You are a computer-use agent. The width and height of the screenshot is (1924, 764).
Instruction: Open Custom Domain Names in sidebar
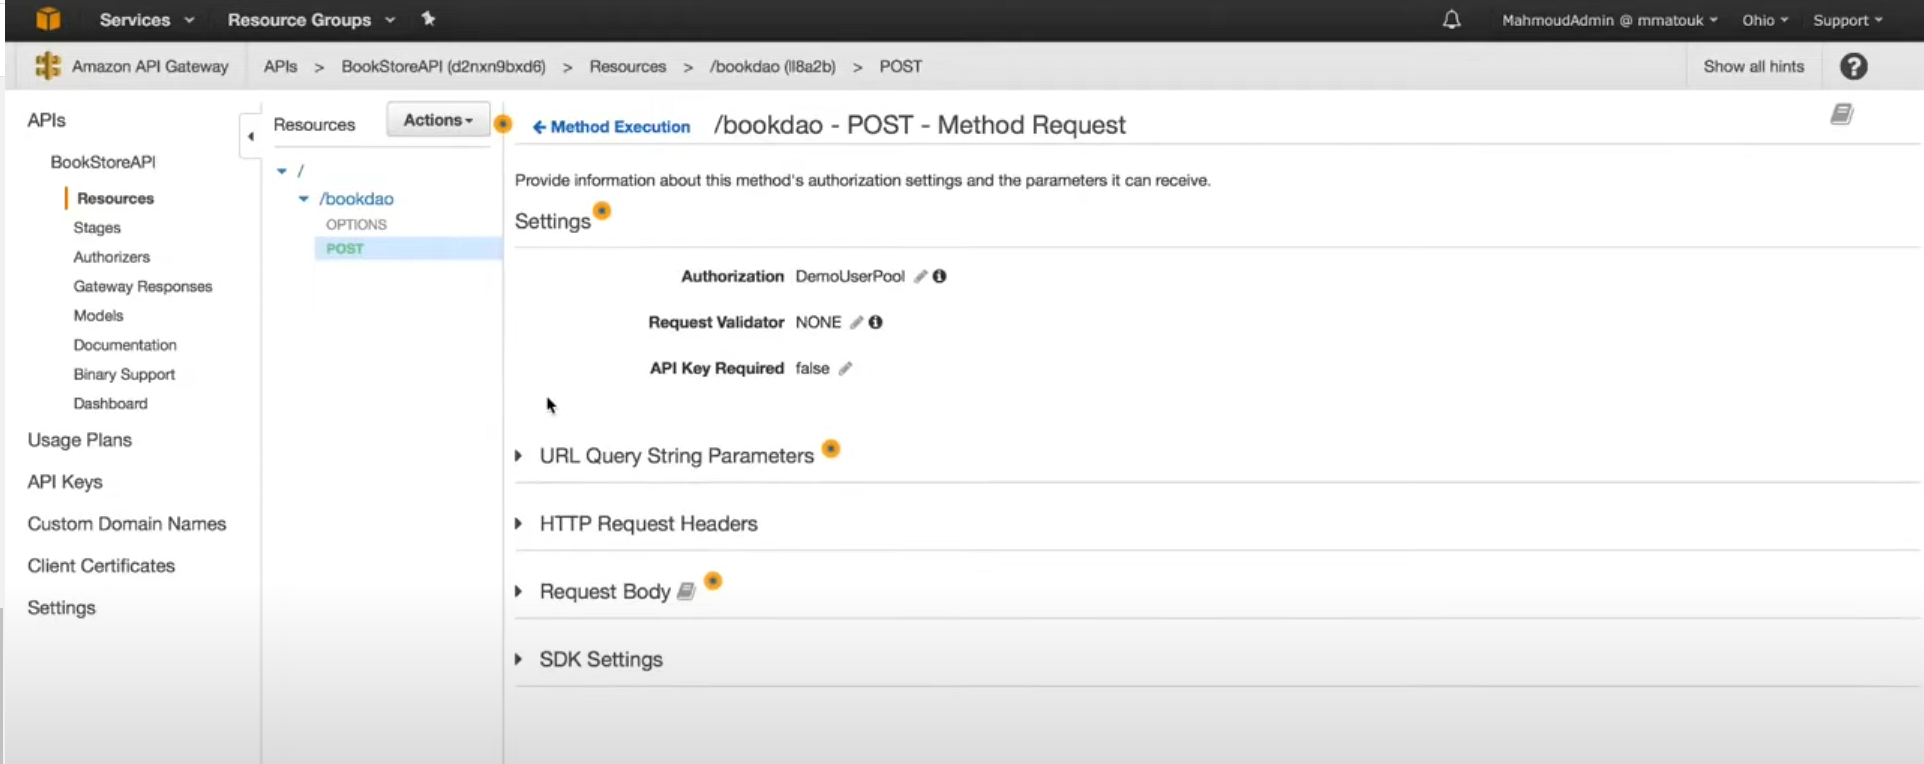127,524
